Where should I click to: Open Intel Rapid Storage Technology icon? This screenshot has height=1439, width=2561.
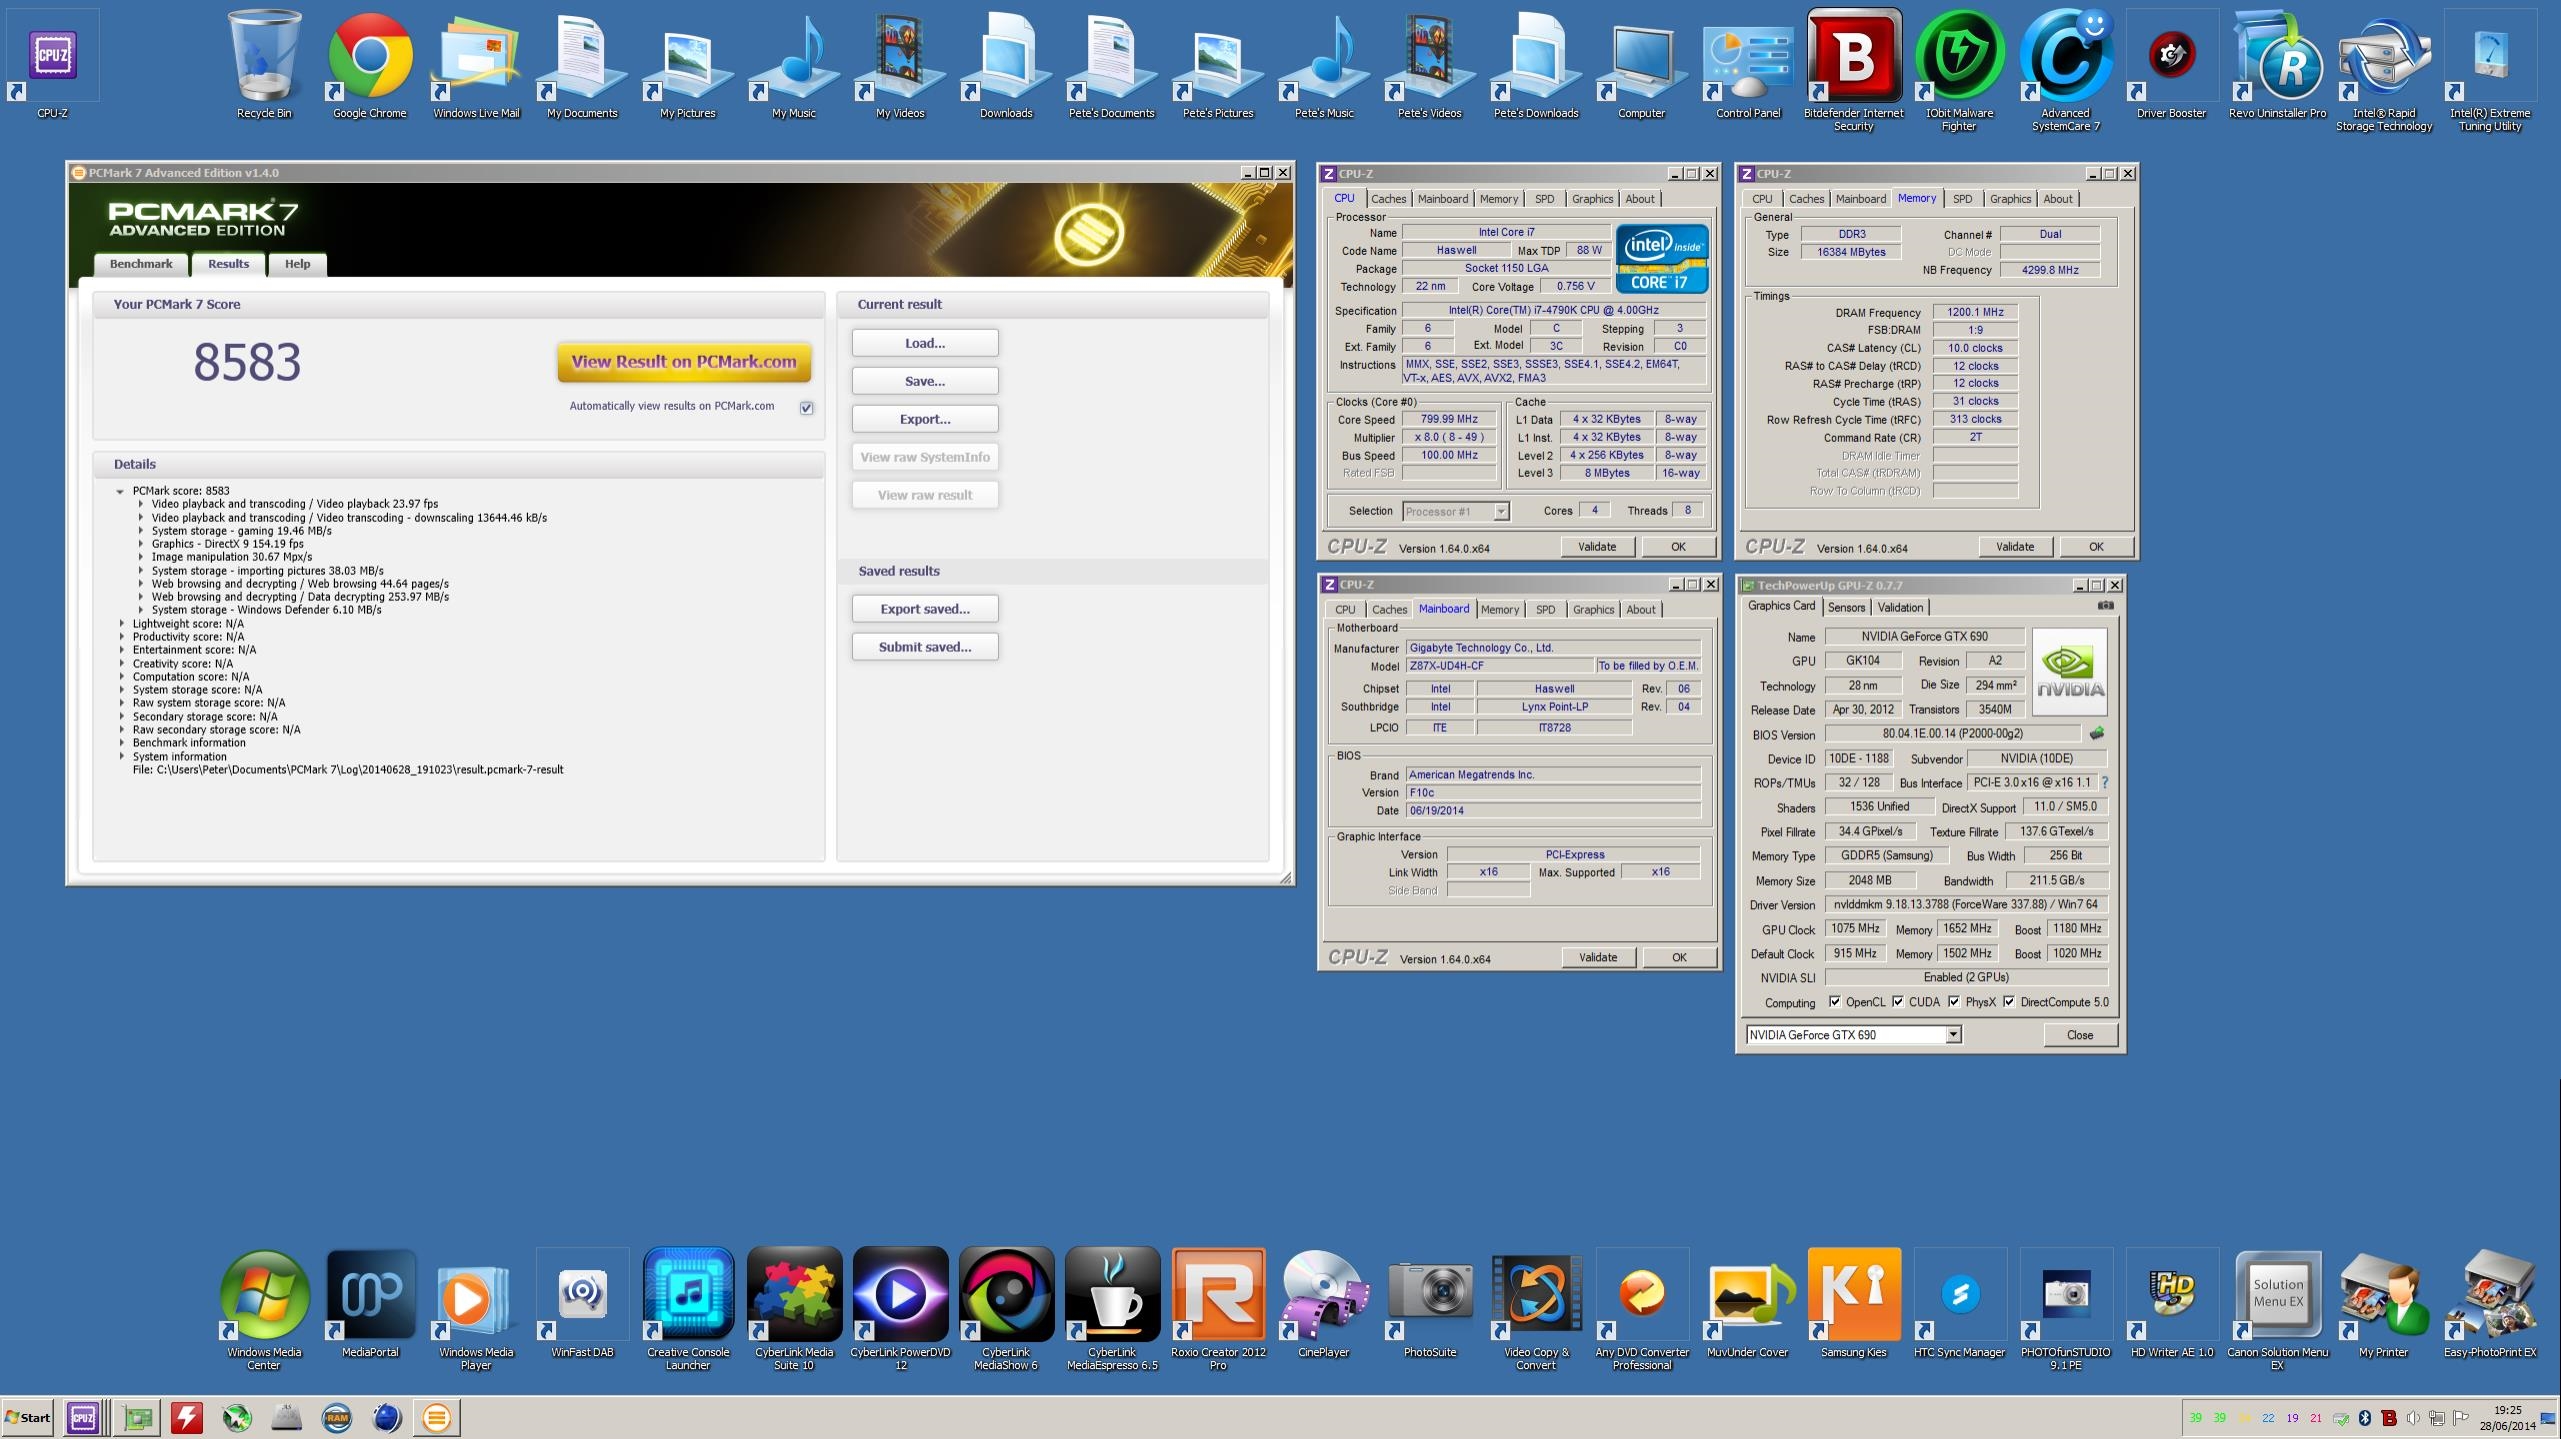tap(2384, 70)
